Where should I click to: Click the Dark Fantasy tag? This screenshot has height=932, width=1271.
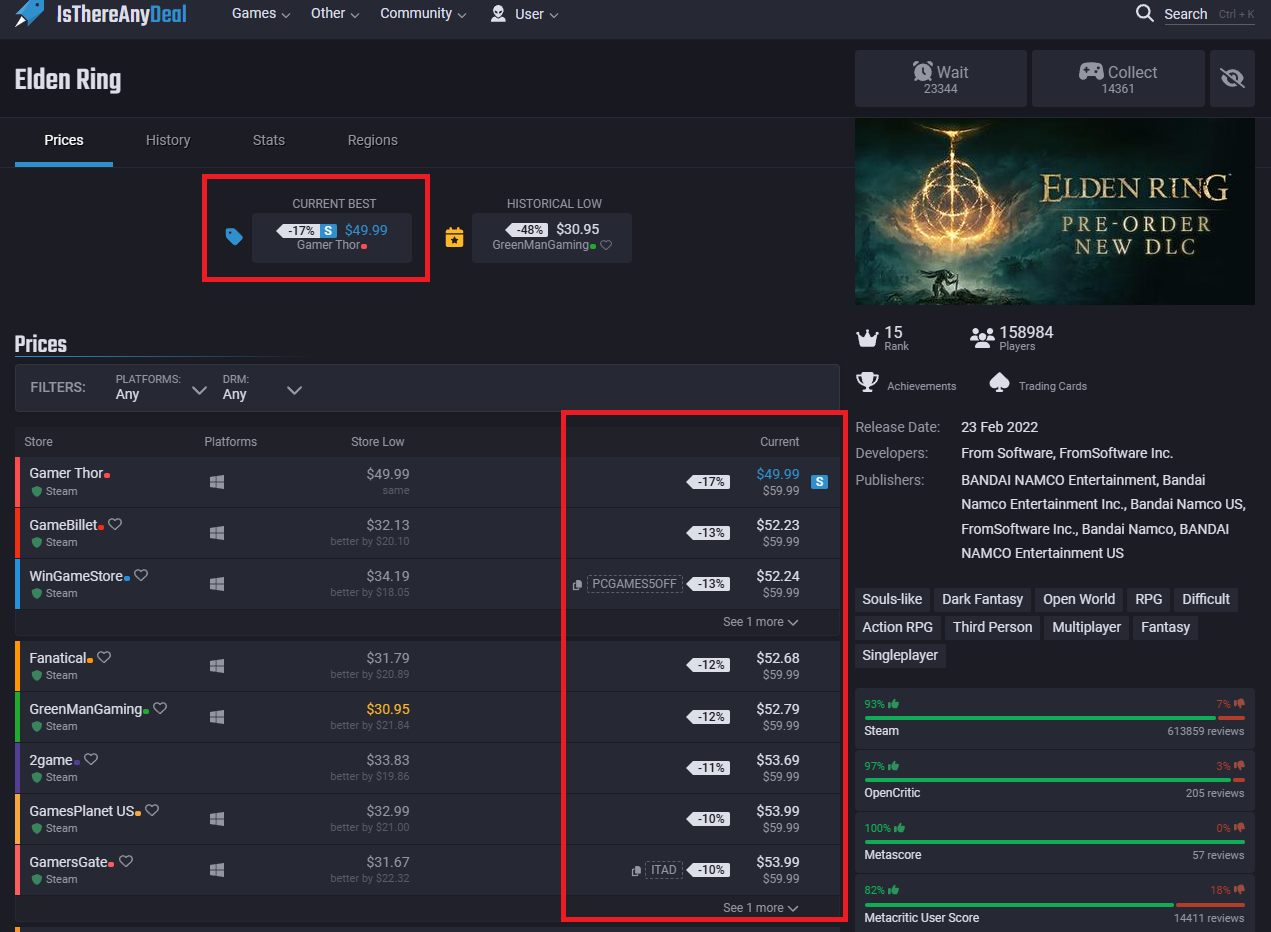983,599
